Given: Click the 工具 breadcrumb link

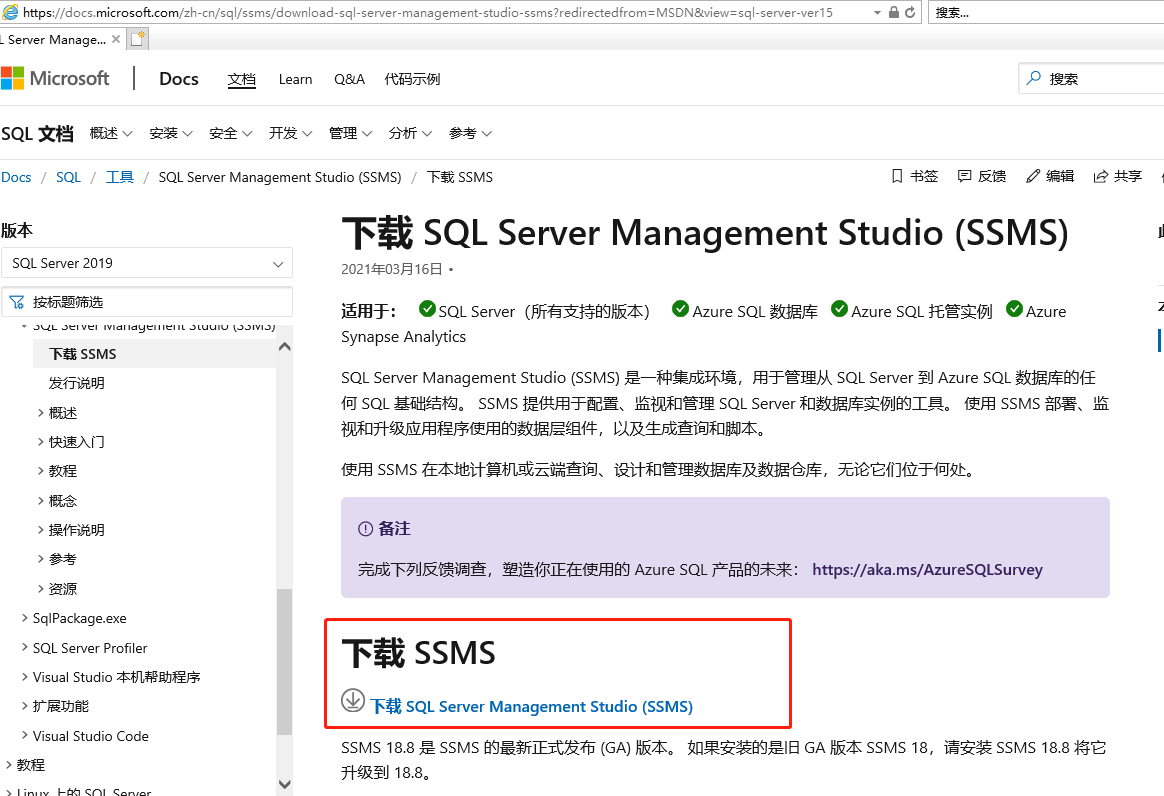Looking at the screenshot, I should click(120, 177).
